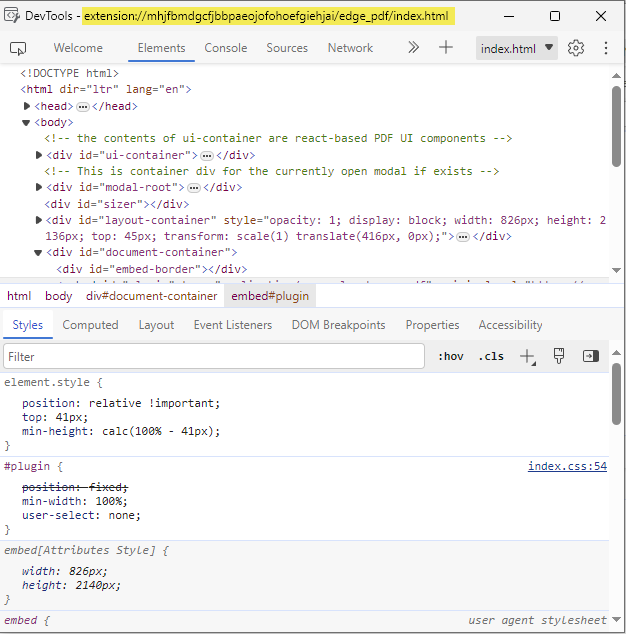Expand the modal-root div
626x634 pixels.
click(x=38, y=187)
